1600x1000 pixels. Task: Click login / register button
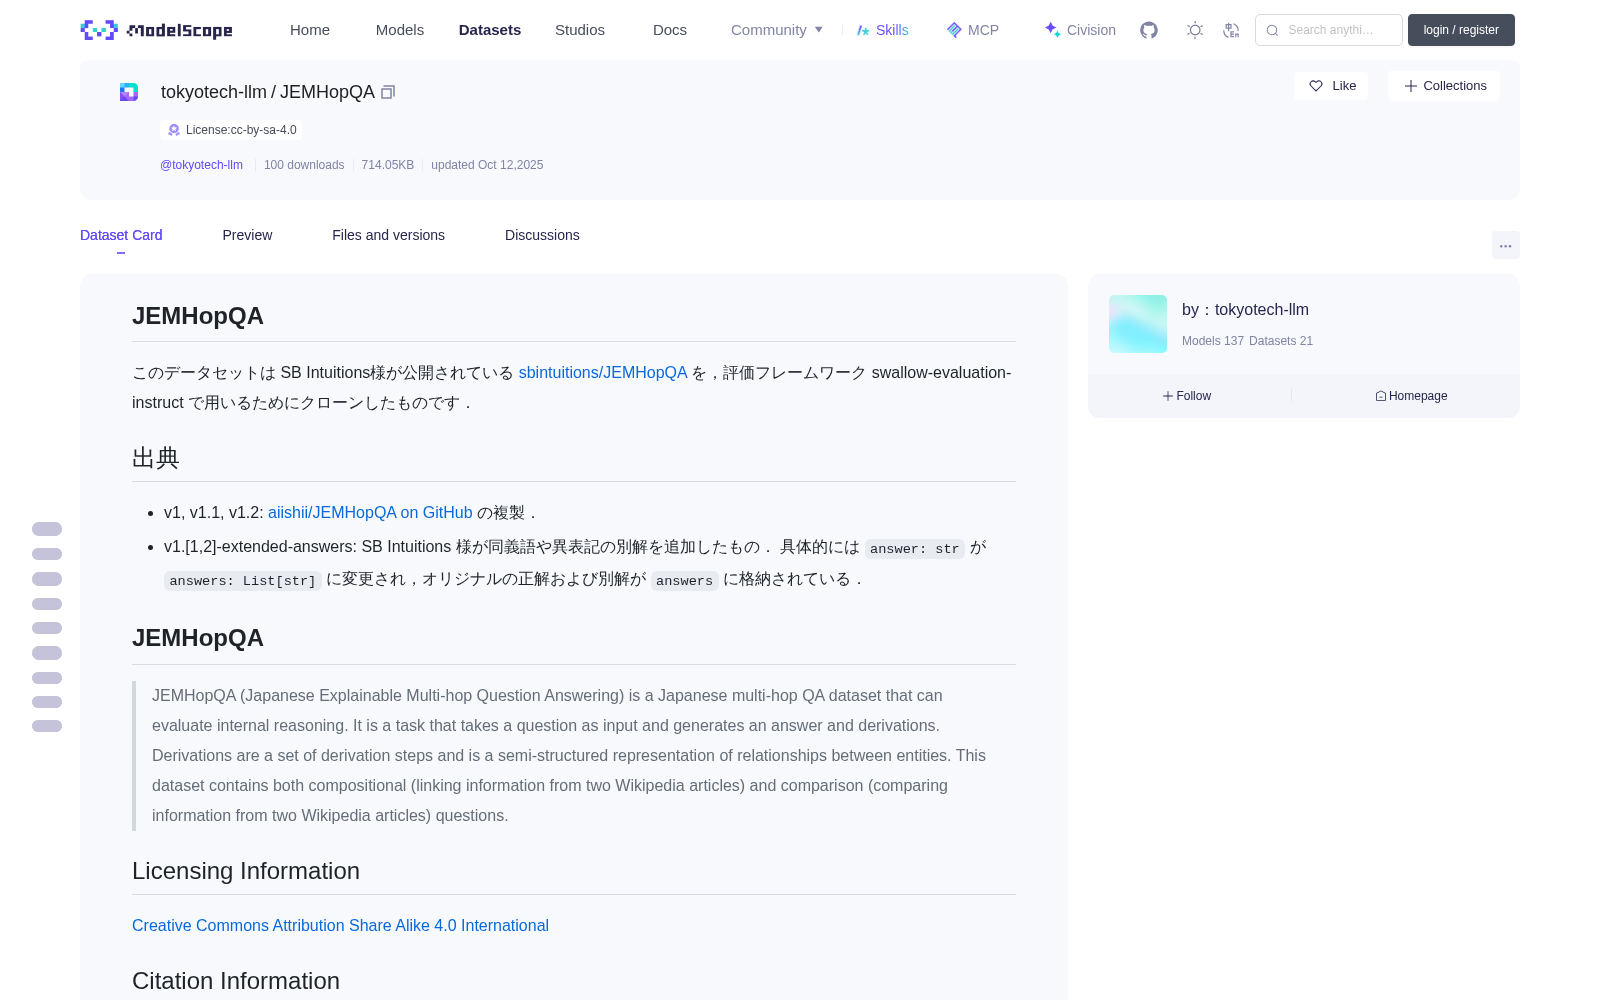(x=1461, y=30)
